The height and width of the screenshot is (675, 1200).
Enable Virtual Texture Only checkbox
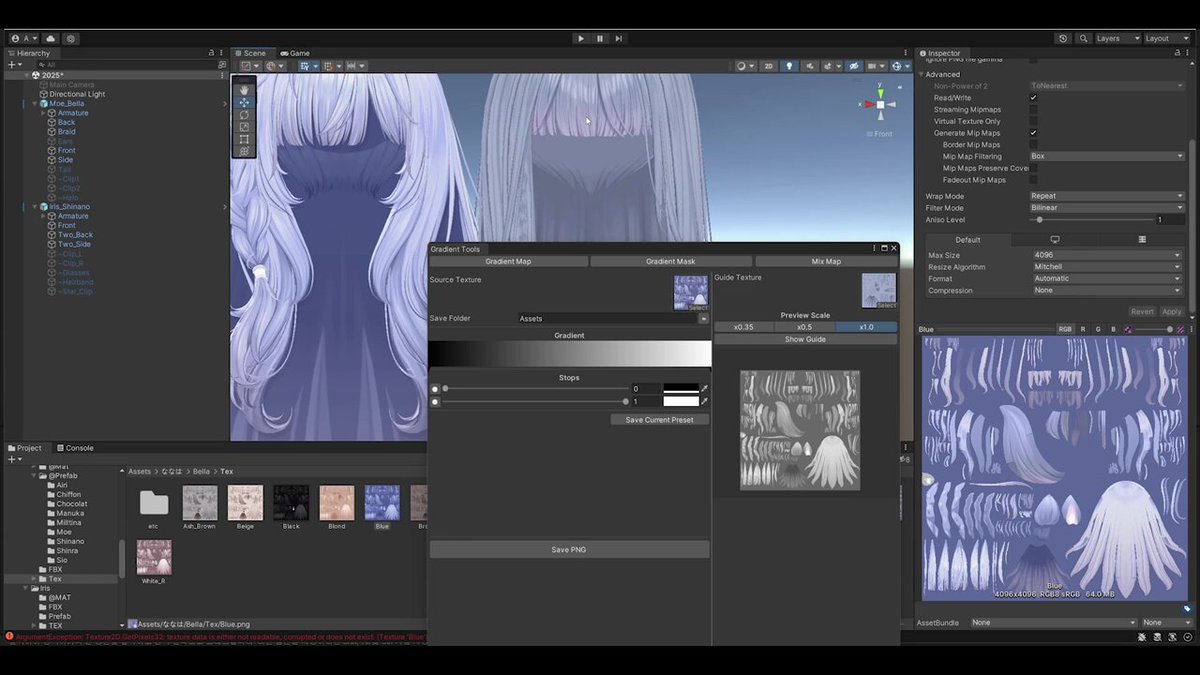[1033, 122]
